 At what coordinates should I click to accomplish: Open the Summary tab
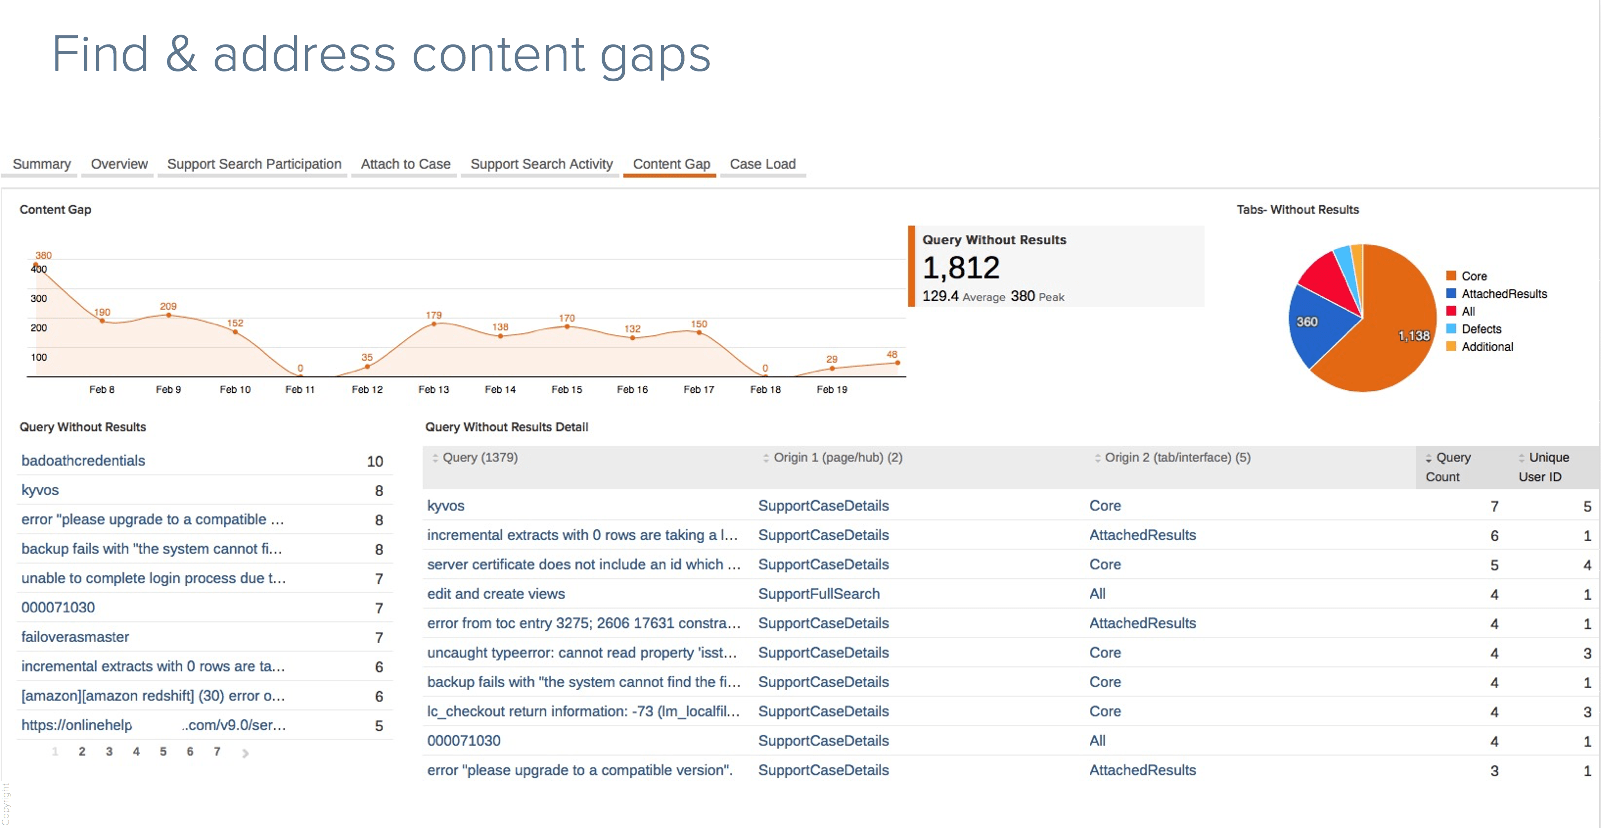pyautogui.click(x=41, y=164)
